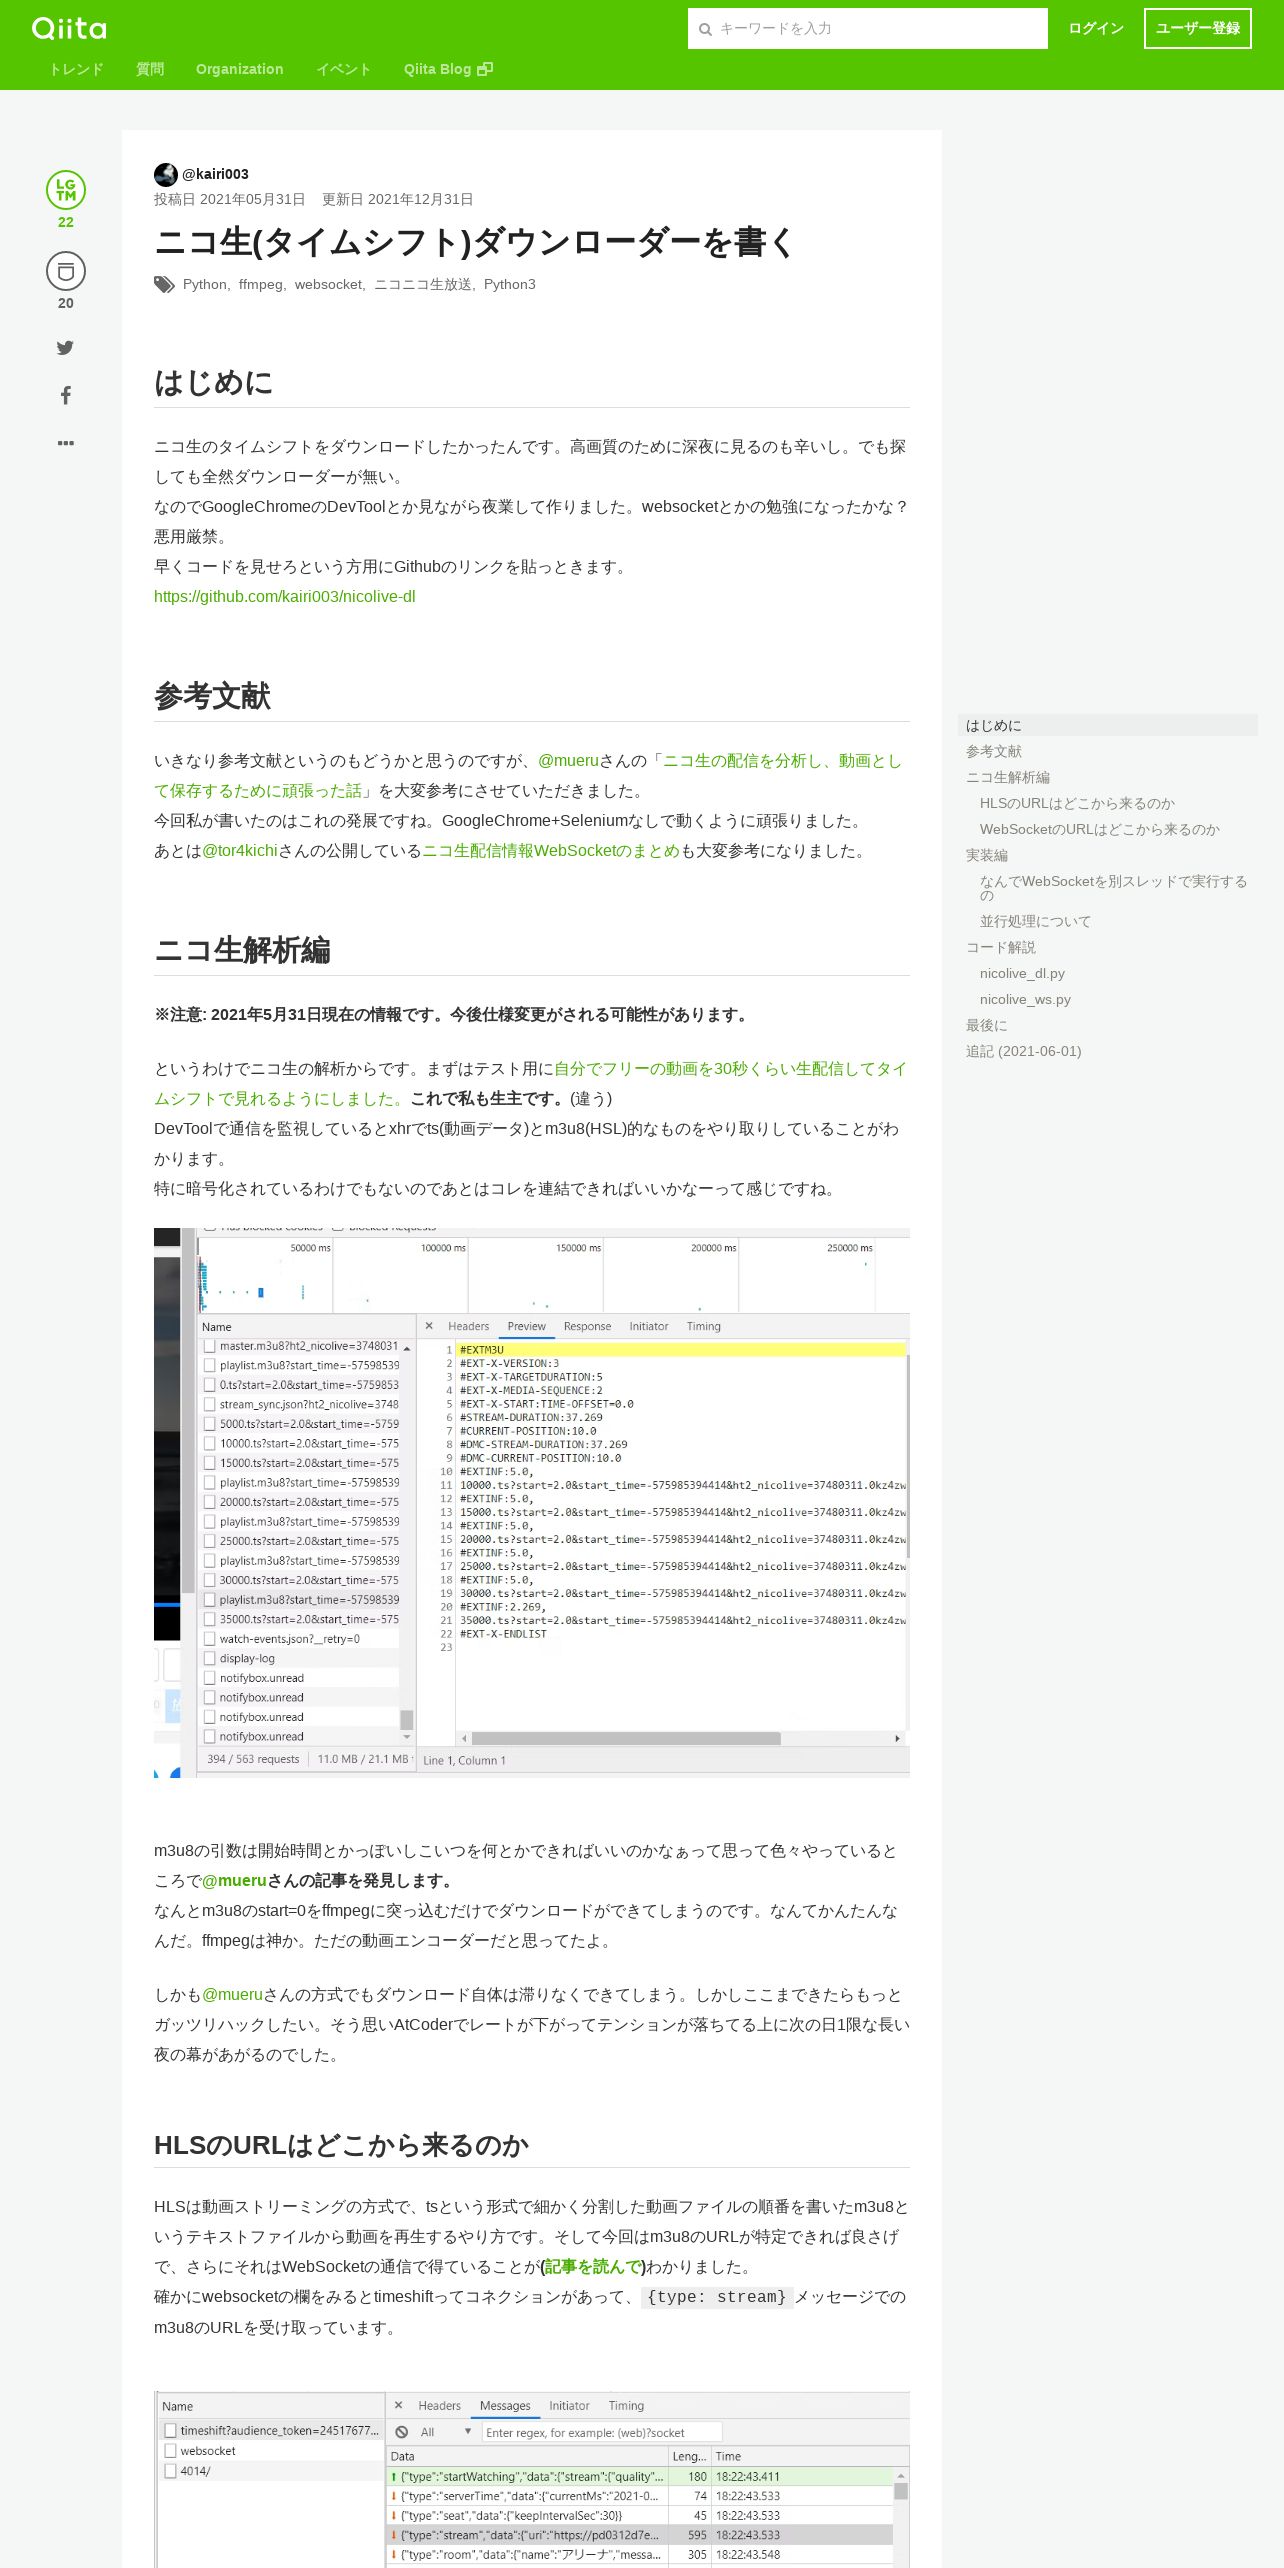Open the more options ellipsis icon
The height and width of the screenshot is (2568, 1284).
pyautogui.click(x=65, y=442)
